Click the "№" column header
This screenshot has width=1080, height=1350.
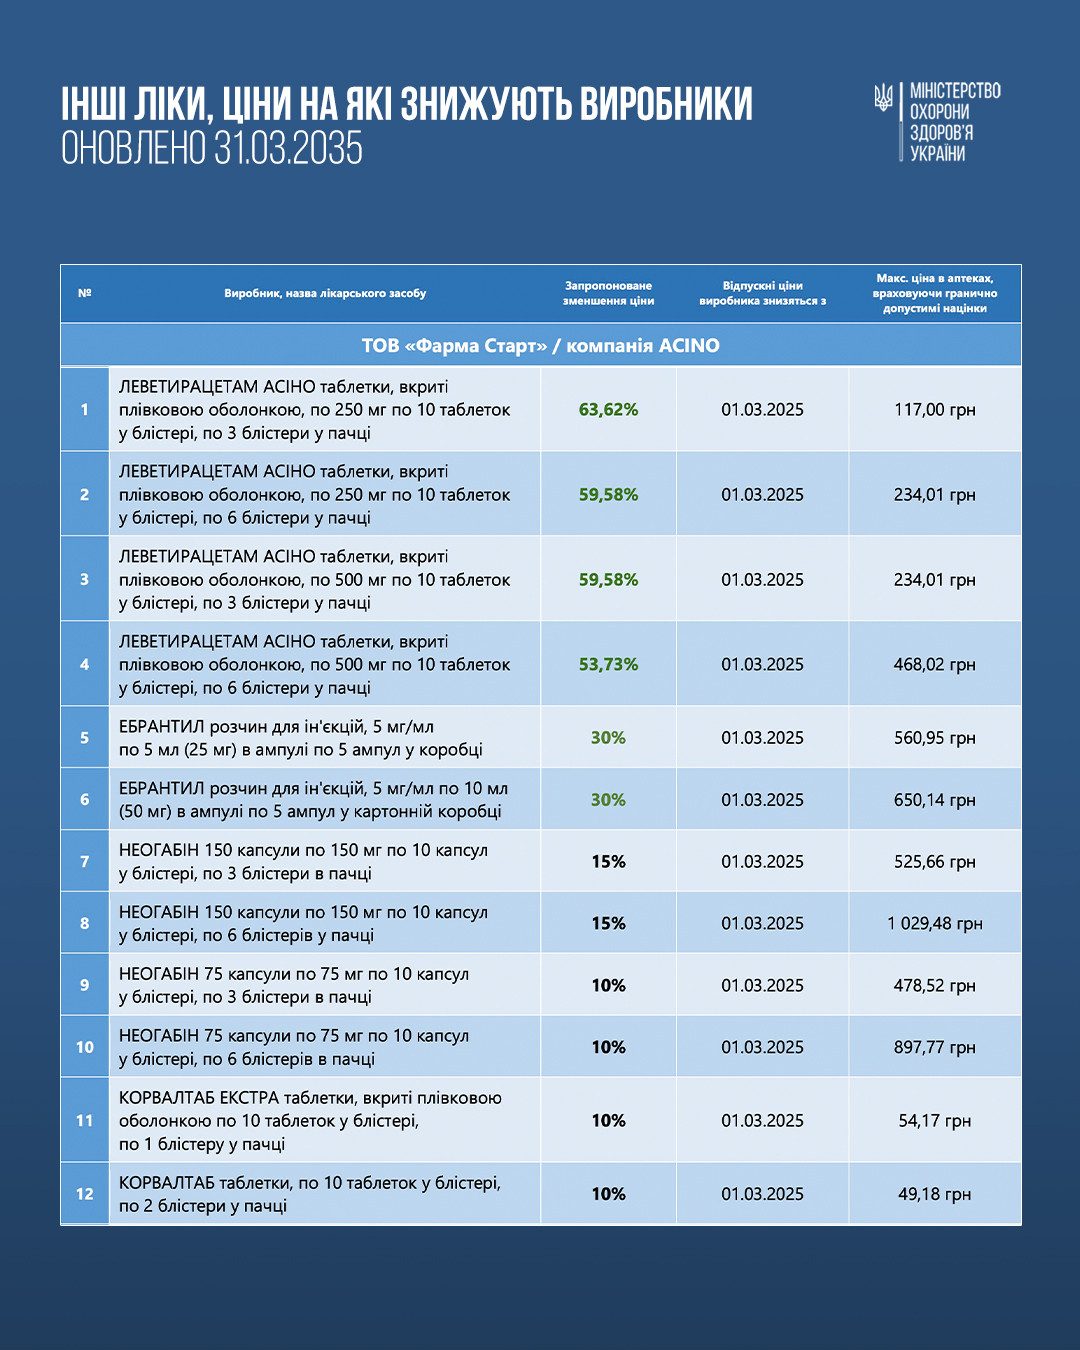(85, 293)
